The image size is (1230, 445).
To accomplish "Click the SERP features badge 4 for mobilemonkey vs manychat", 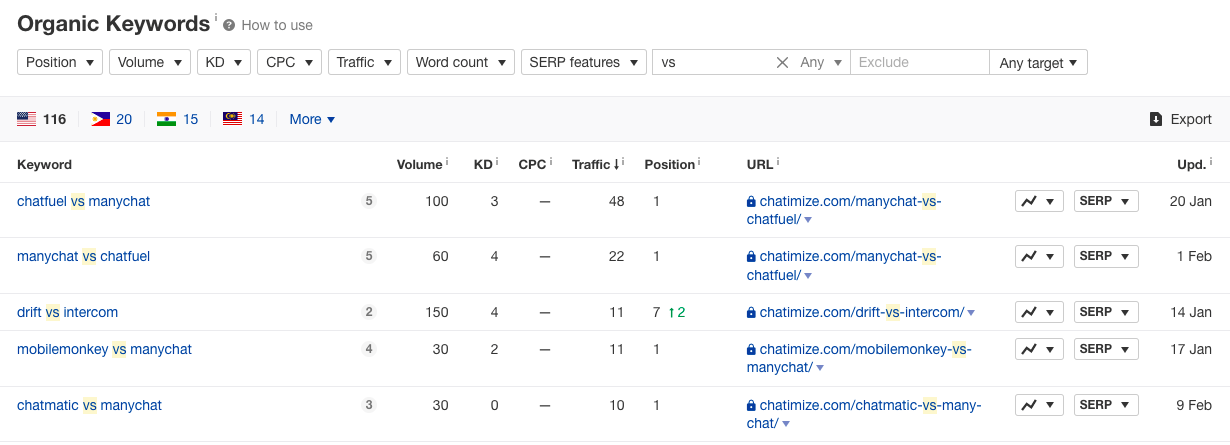I will click(369, 349).
